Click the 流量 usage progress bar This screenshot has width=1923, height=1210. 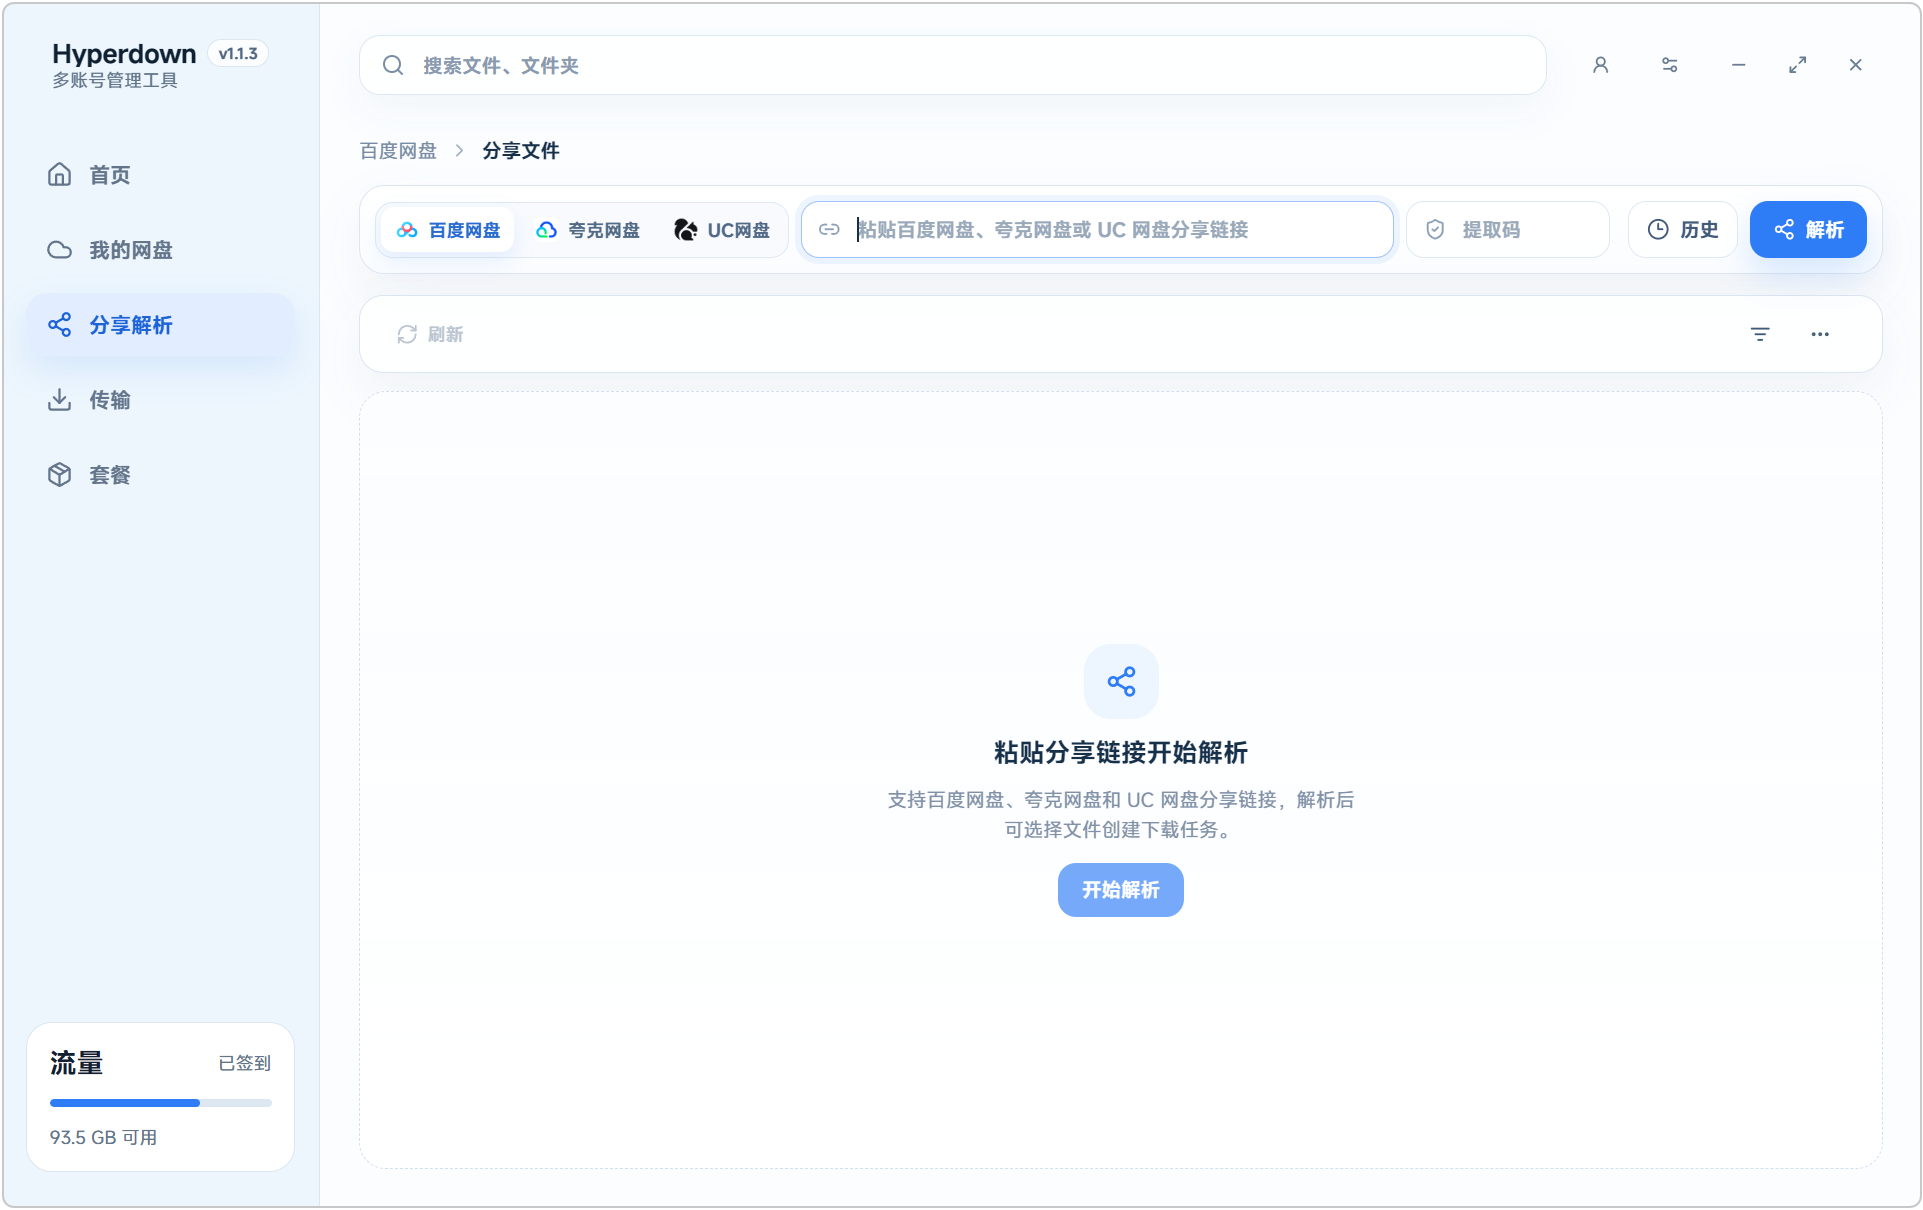pos(161,1103)
